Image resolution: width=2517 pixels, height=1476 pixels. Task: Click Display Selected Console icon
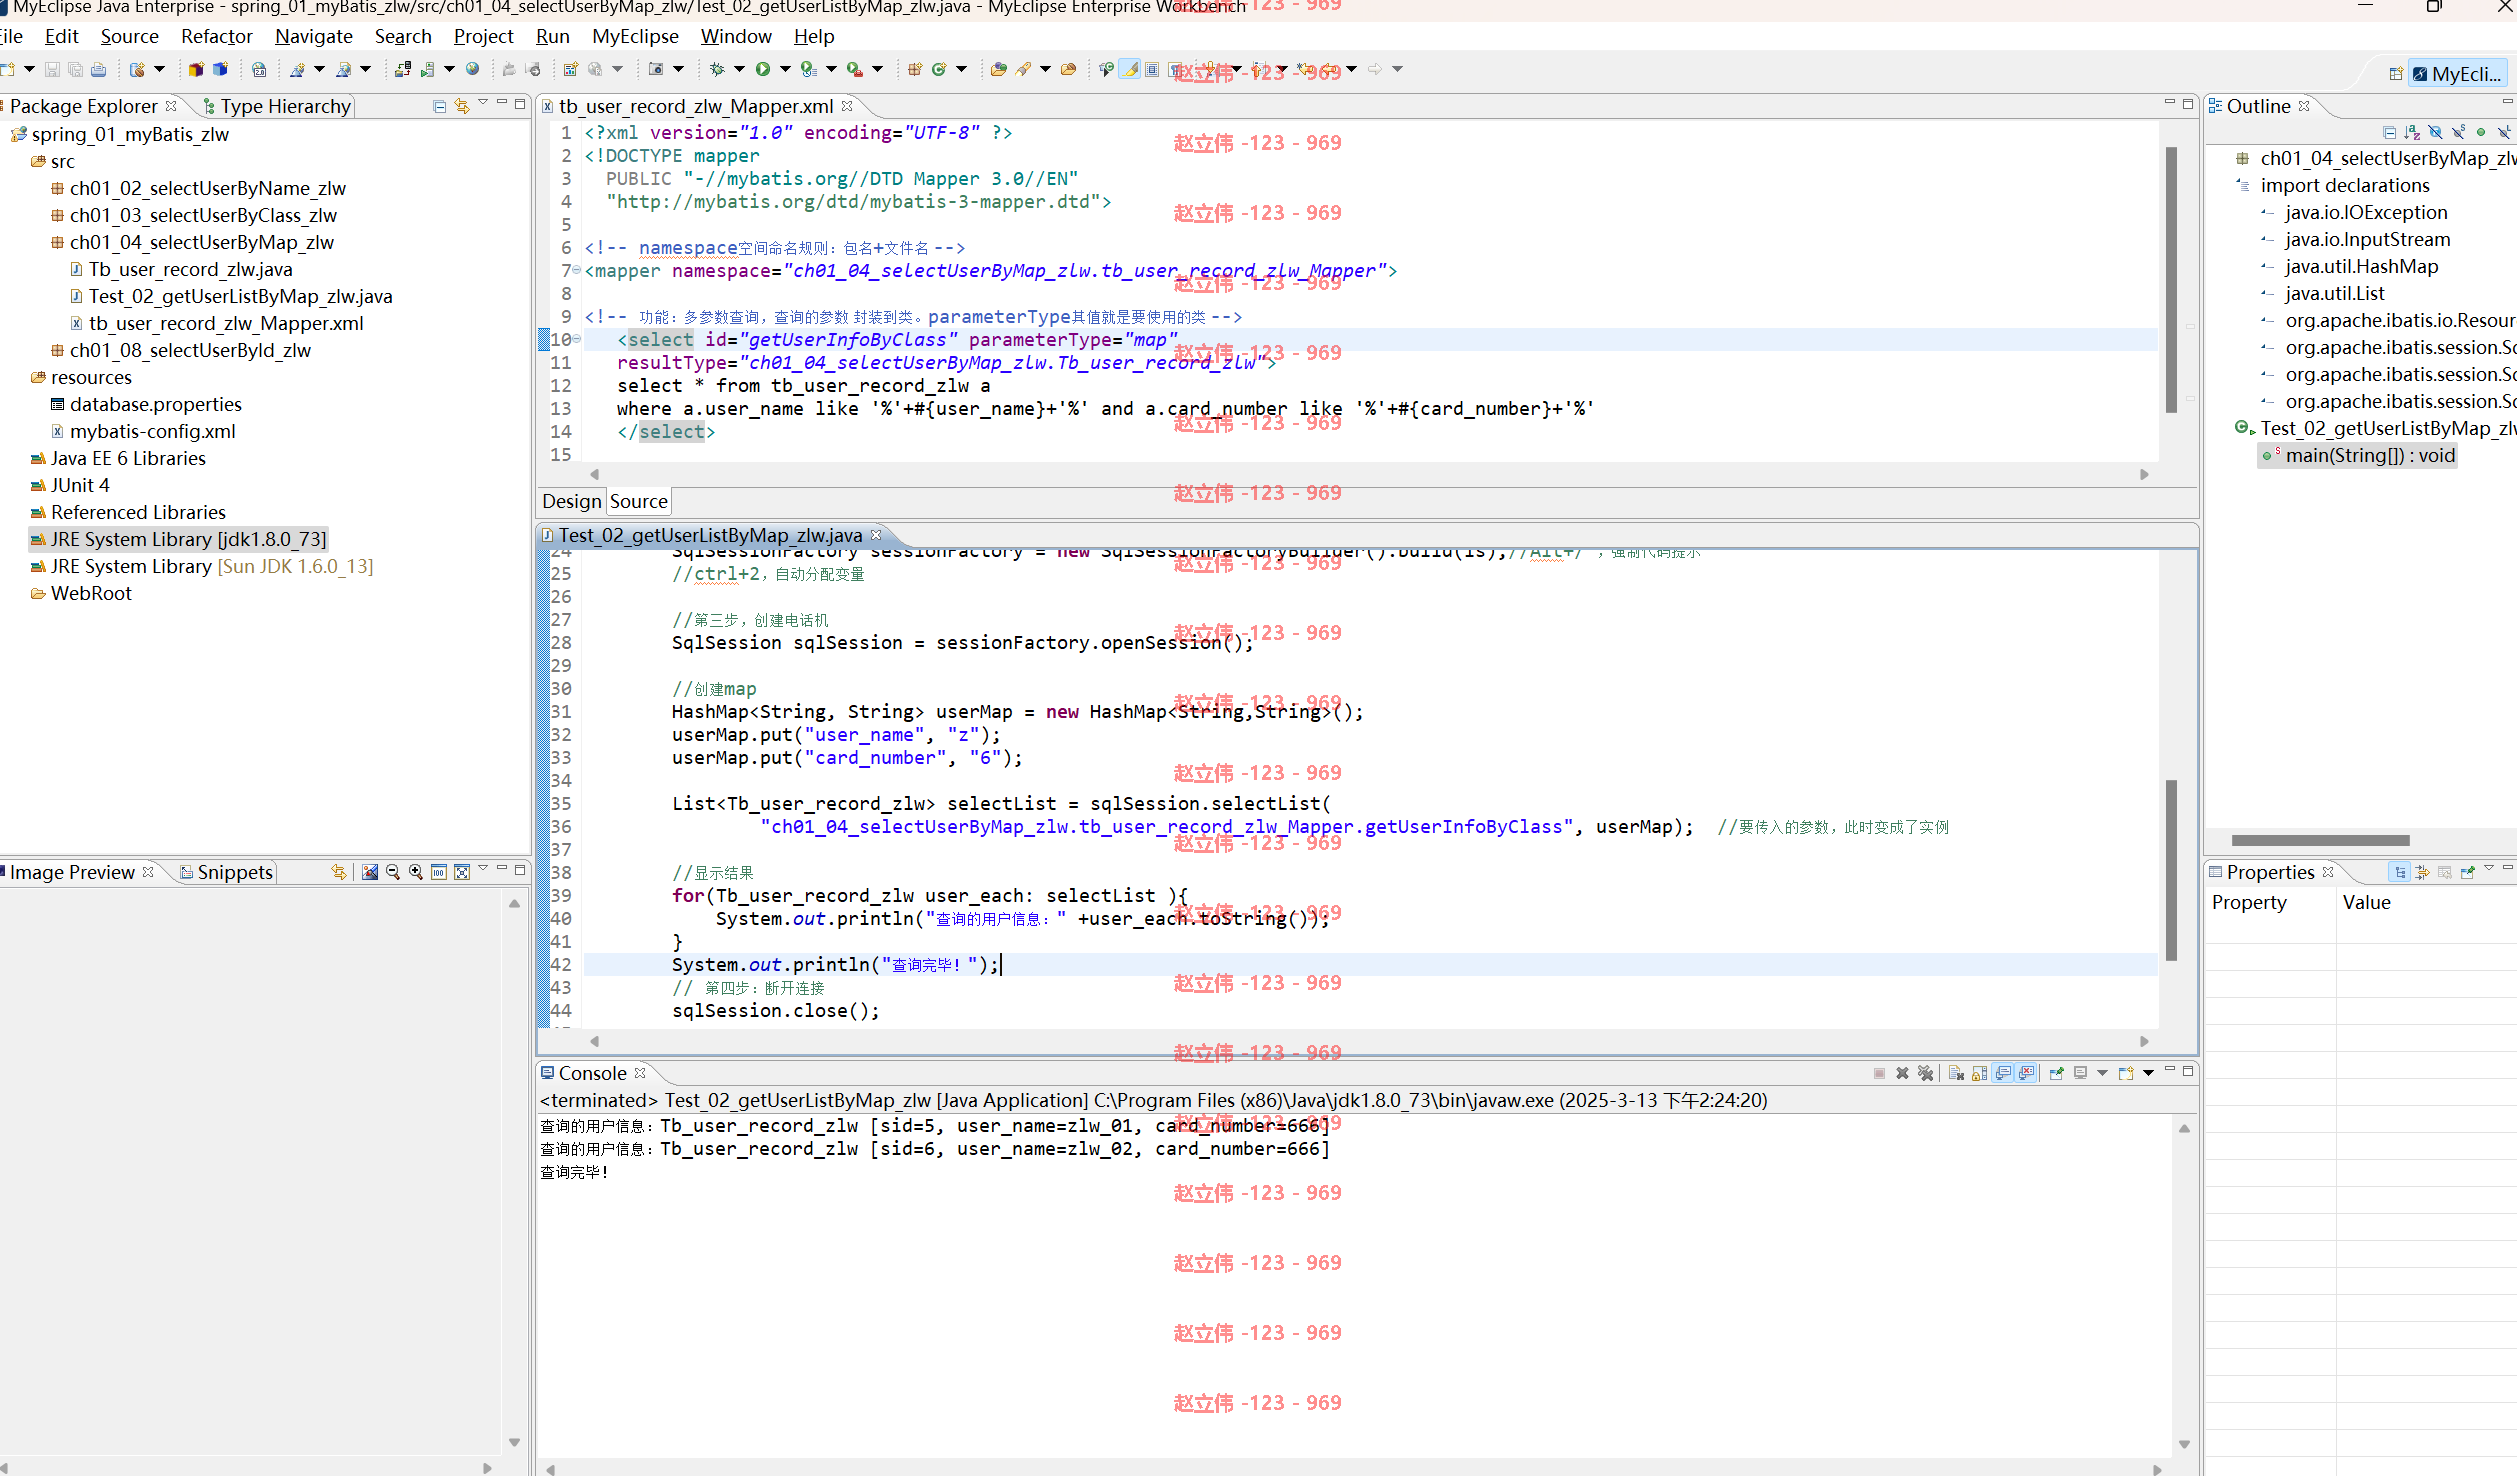click(2080, 1073)
